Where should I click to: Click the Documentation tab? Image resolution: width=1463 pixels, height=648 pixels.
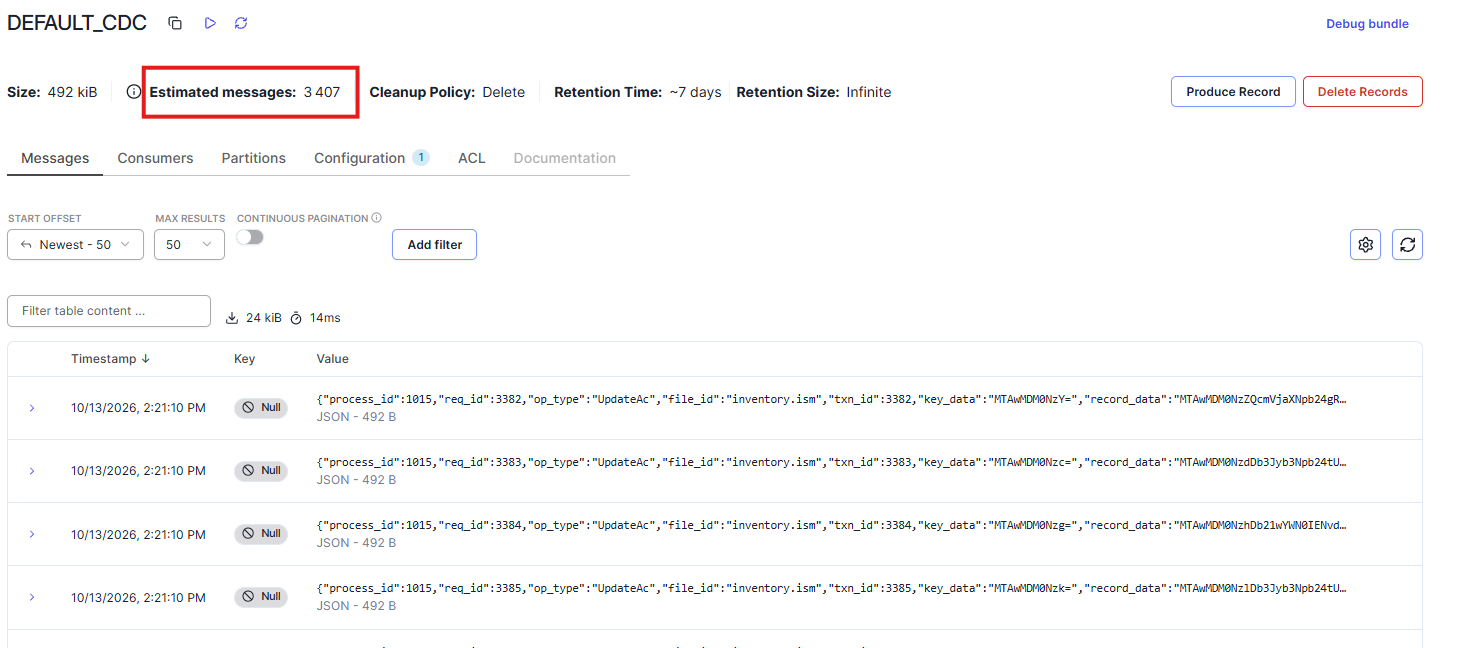(x=565, y=158)
